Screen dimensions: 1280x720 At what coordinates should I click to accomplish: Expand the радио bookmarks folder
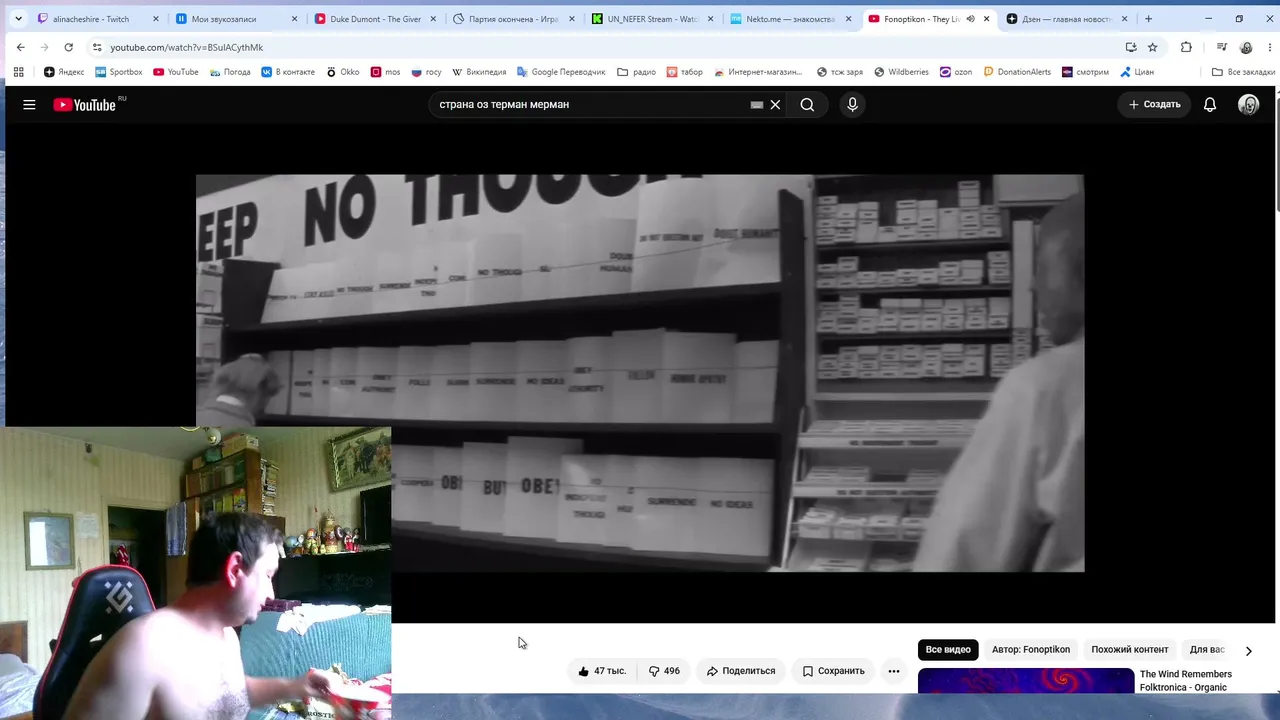pyautogui.click(x=636, y=72)
